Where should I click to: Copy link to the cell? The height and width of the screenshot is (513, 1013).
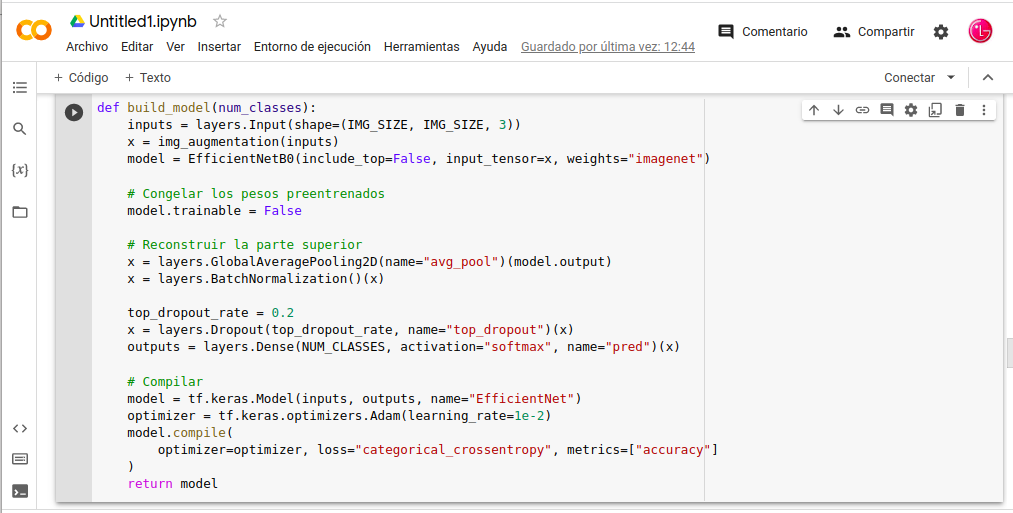[x=862, y=110]
